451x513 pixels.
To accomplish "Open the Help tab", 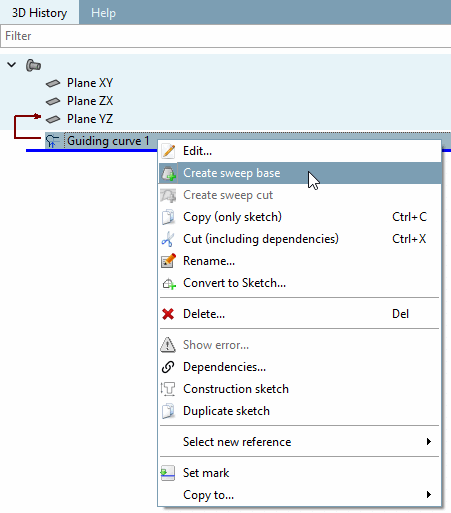I will pos(103,13).
